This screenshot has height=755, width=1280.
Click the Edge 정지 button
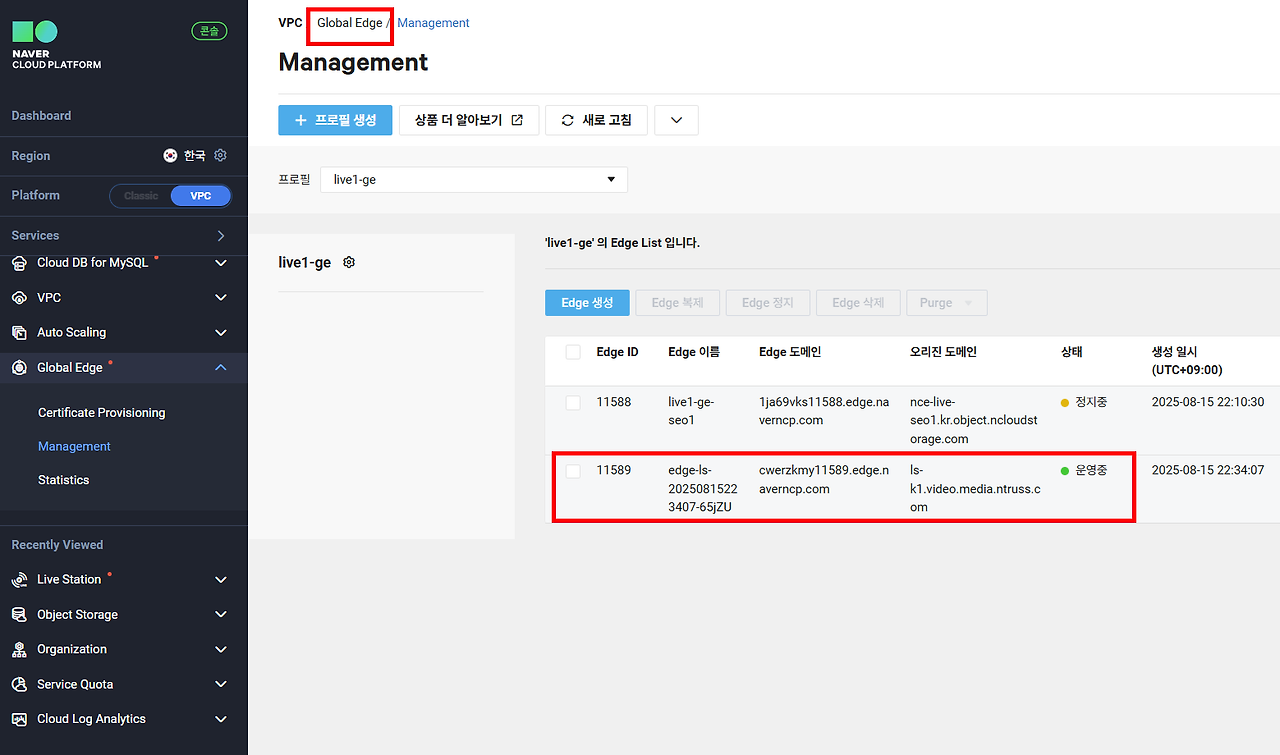pos(768,303)
